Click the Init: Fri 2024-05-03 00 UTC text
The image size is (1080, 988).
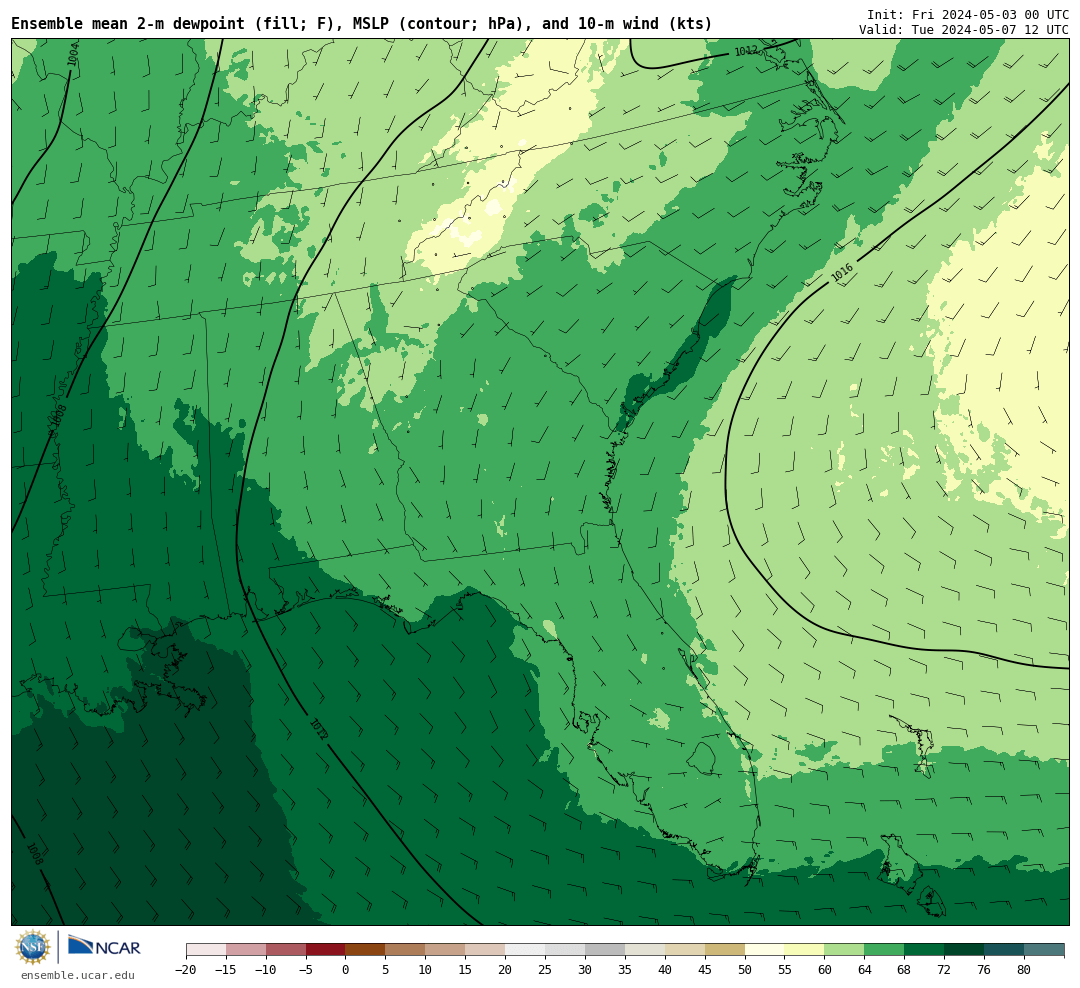(x=968, y=15)
